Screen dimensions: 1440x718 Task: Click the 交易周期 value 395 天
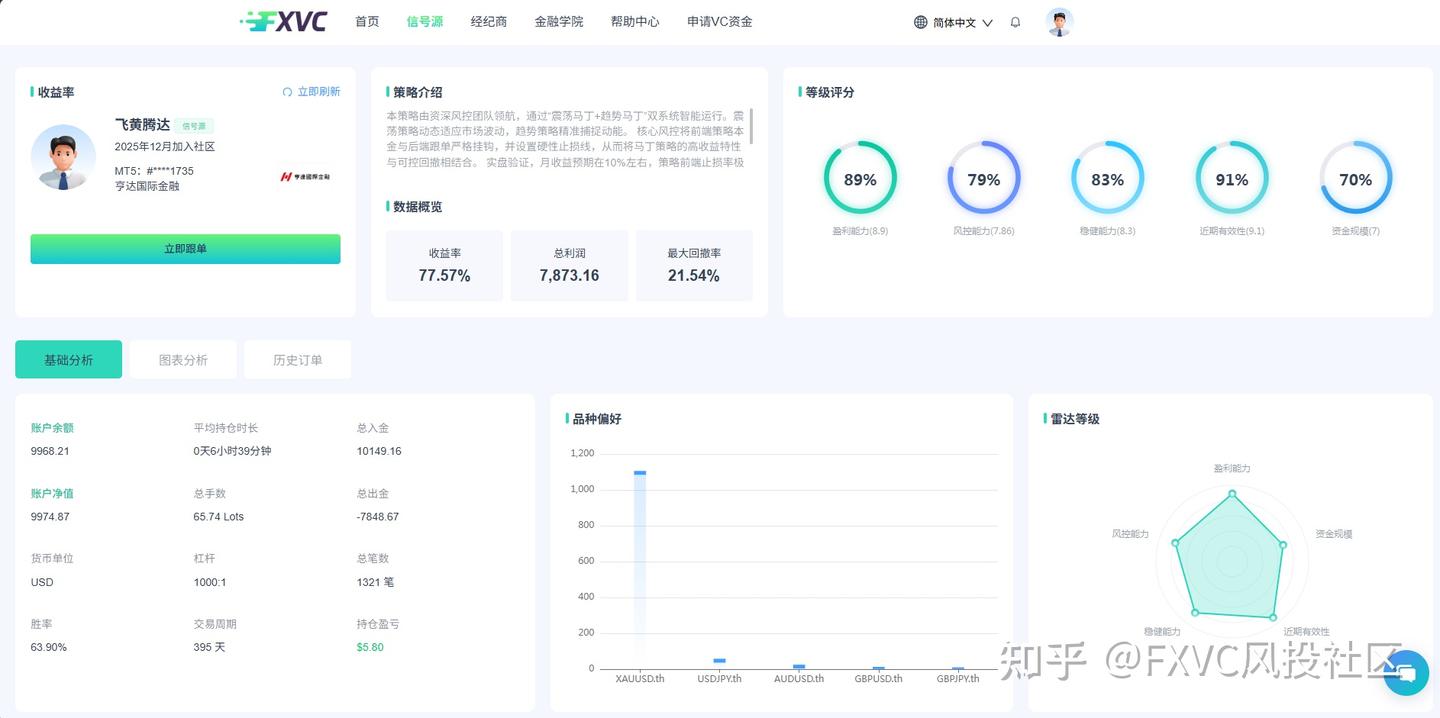[x=210, y=647]
